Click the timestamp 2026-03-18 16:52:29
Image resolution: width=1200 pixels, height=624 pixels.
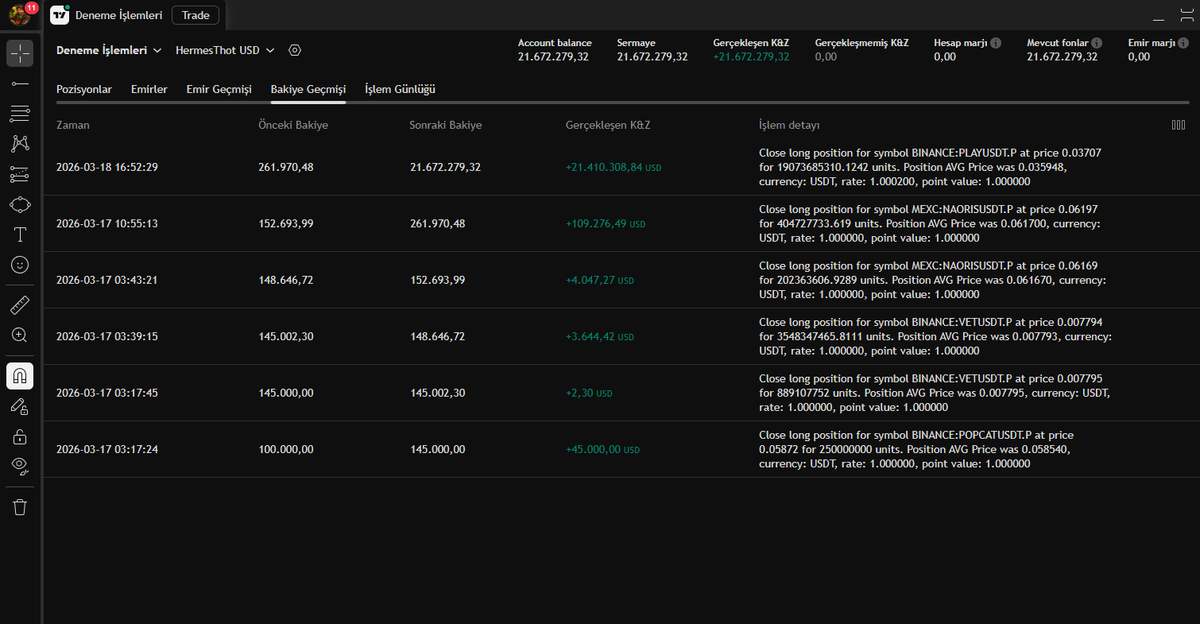coord(107,167)
